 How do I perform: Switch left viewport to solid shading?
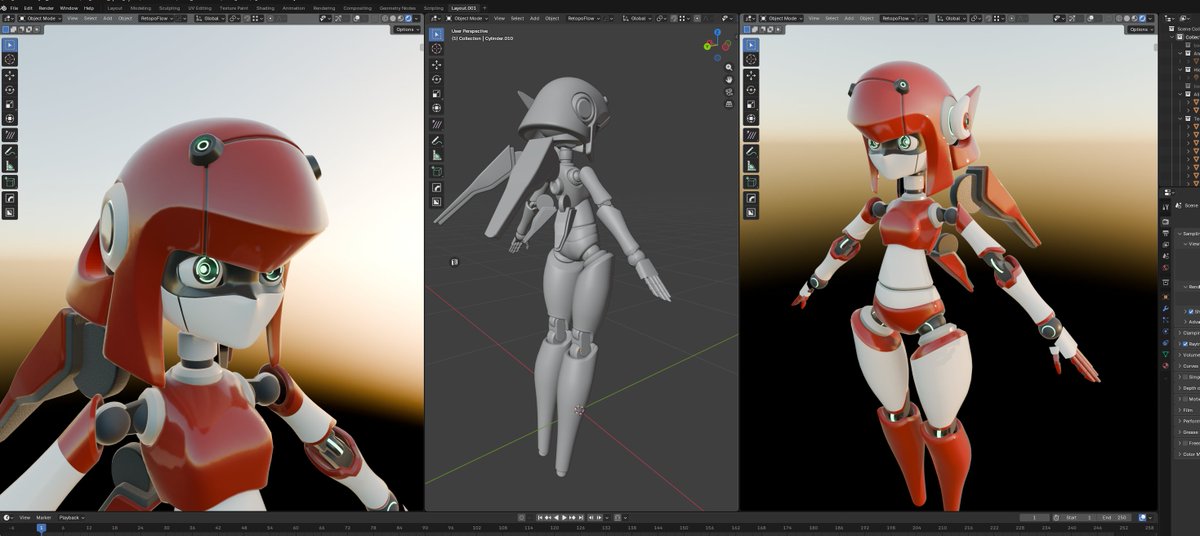tap(392, 18)
